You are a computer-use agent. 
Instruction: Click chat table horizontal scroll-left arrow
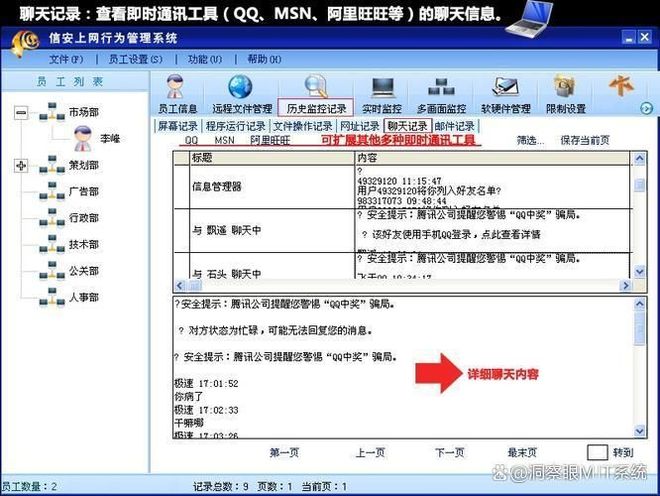coord(180,285)
